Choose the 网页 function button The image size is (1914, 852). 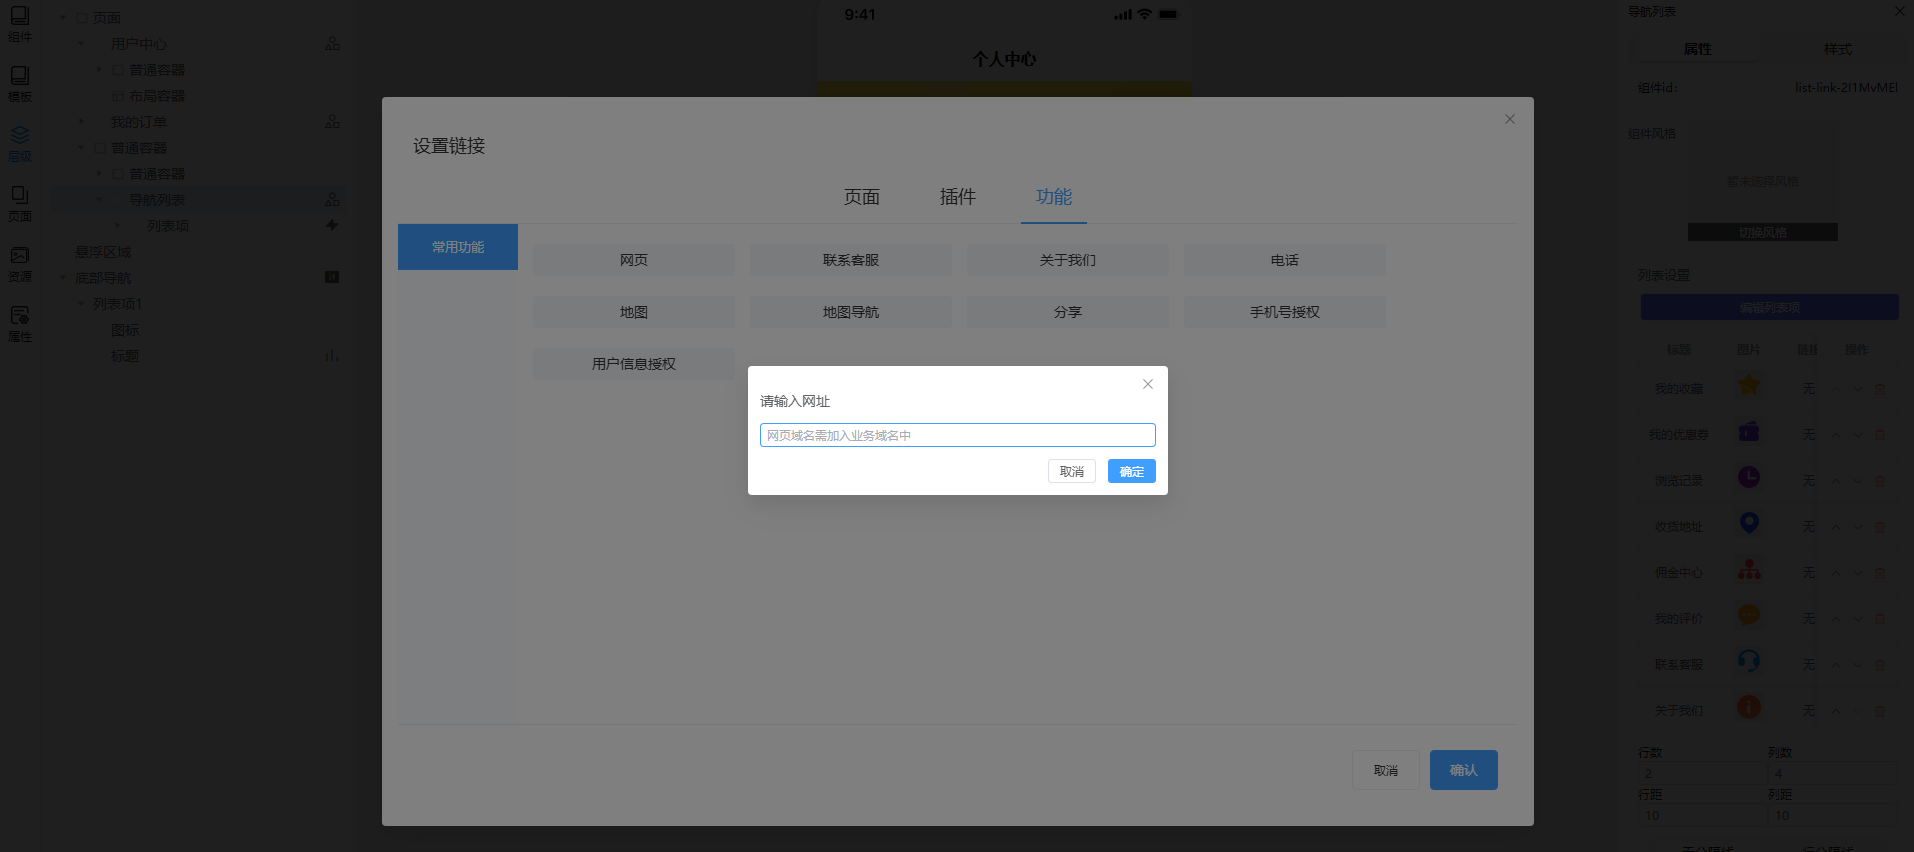pos(634,260)
